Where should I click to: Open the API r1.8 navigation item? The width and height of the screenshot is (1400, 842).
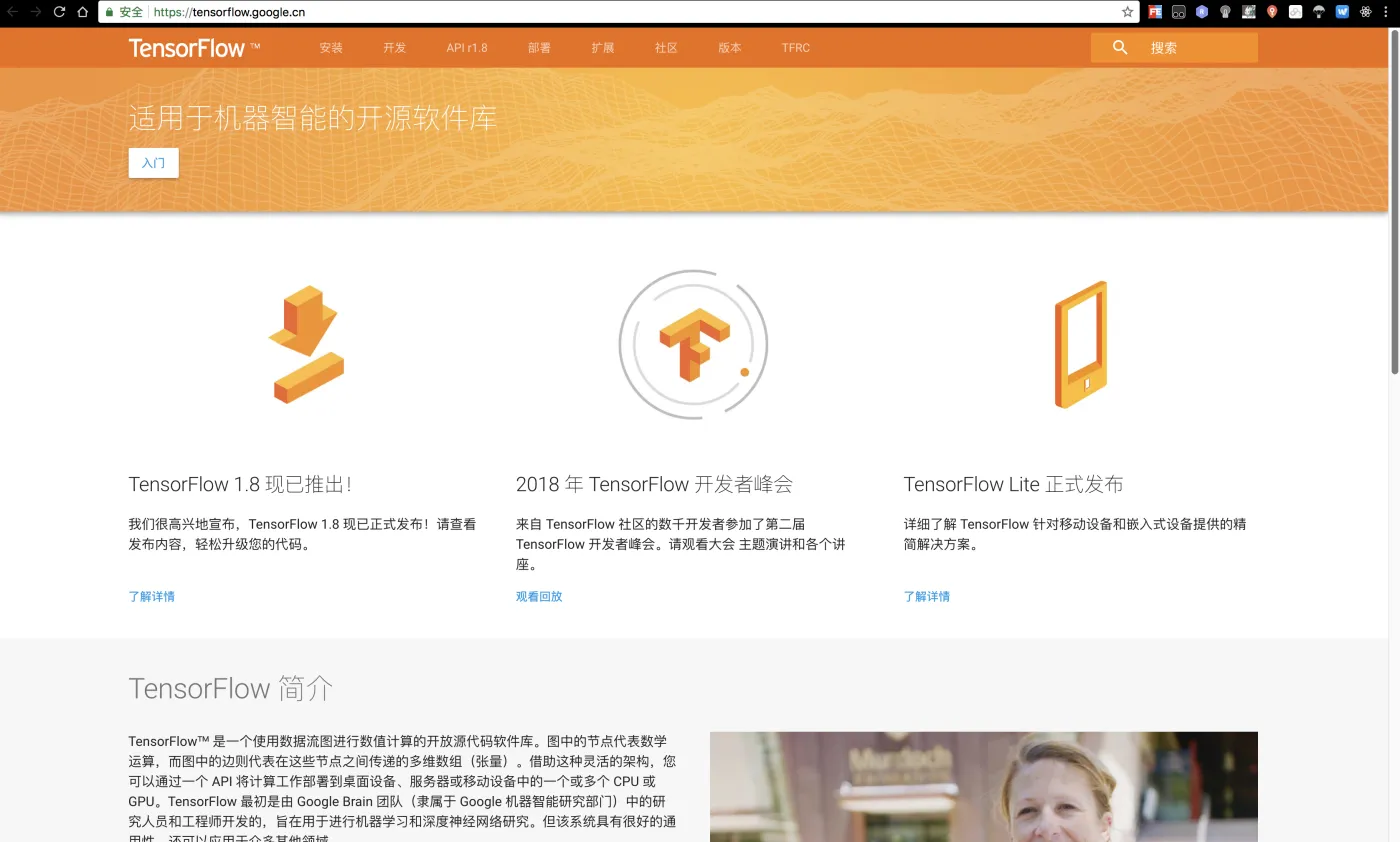467,48
